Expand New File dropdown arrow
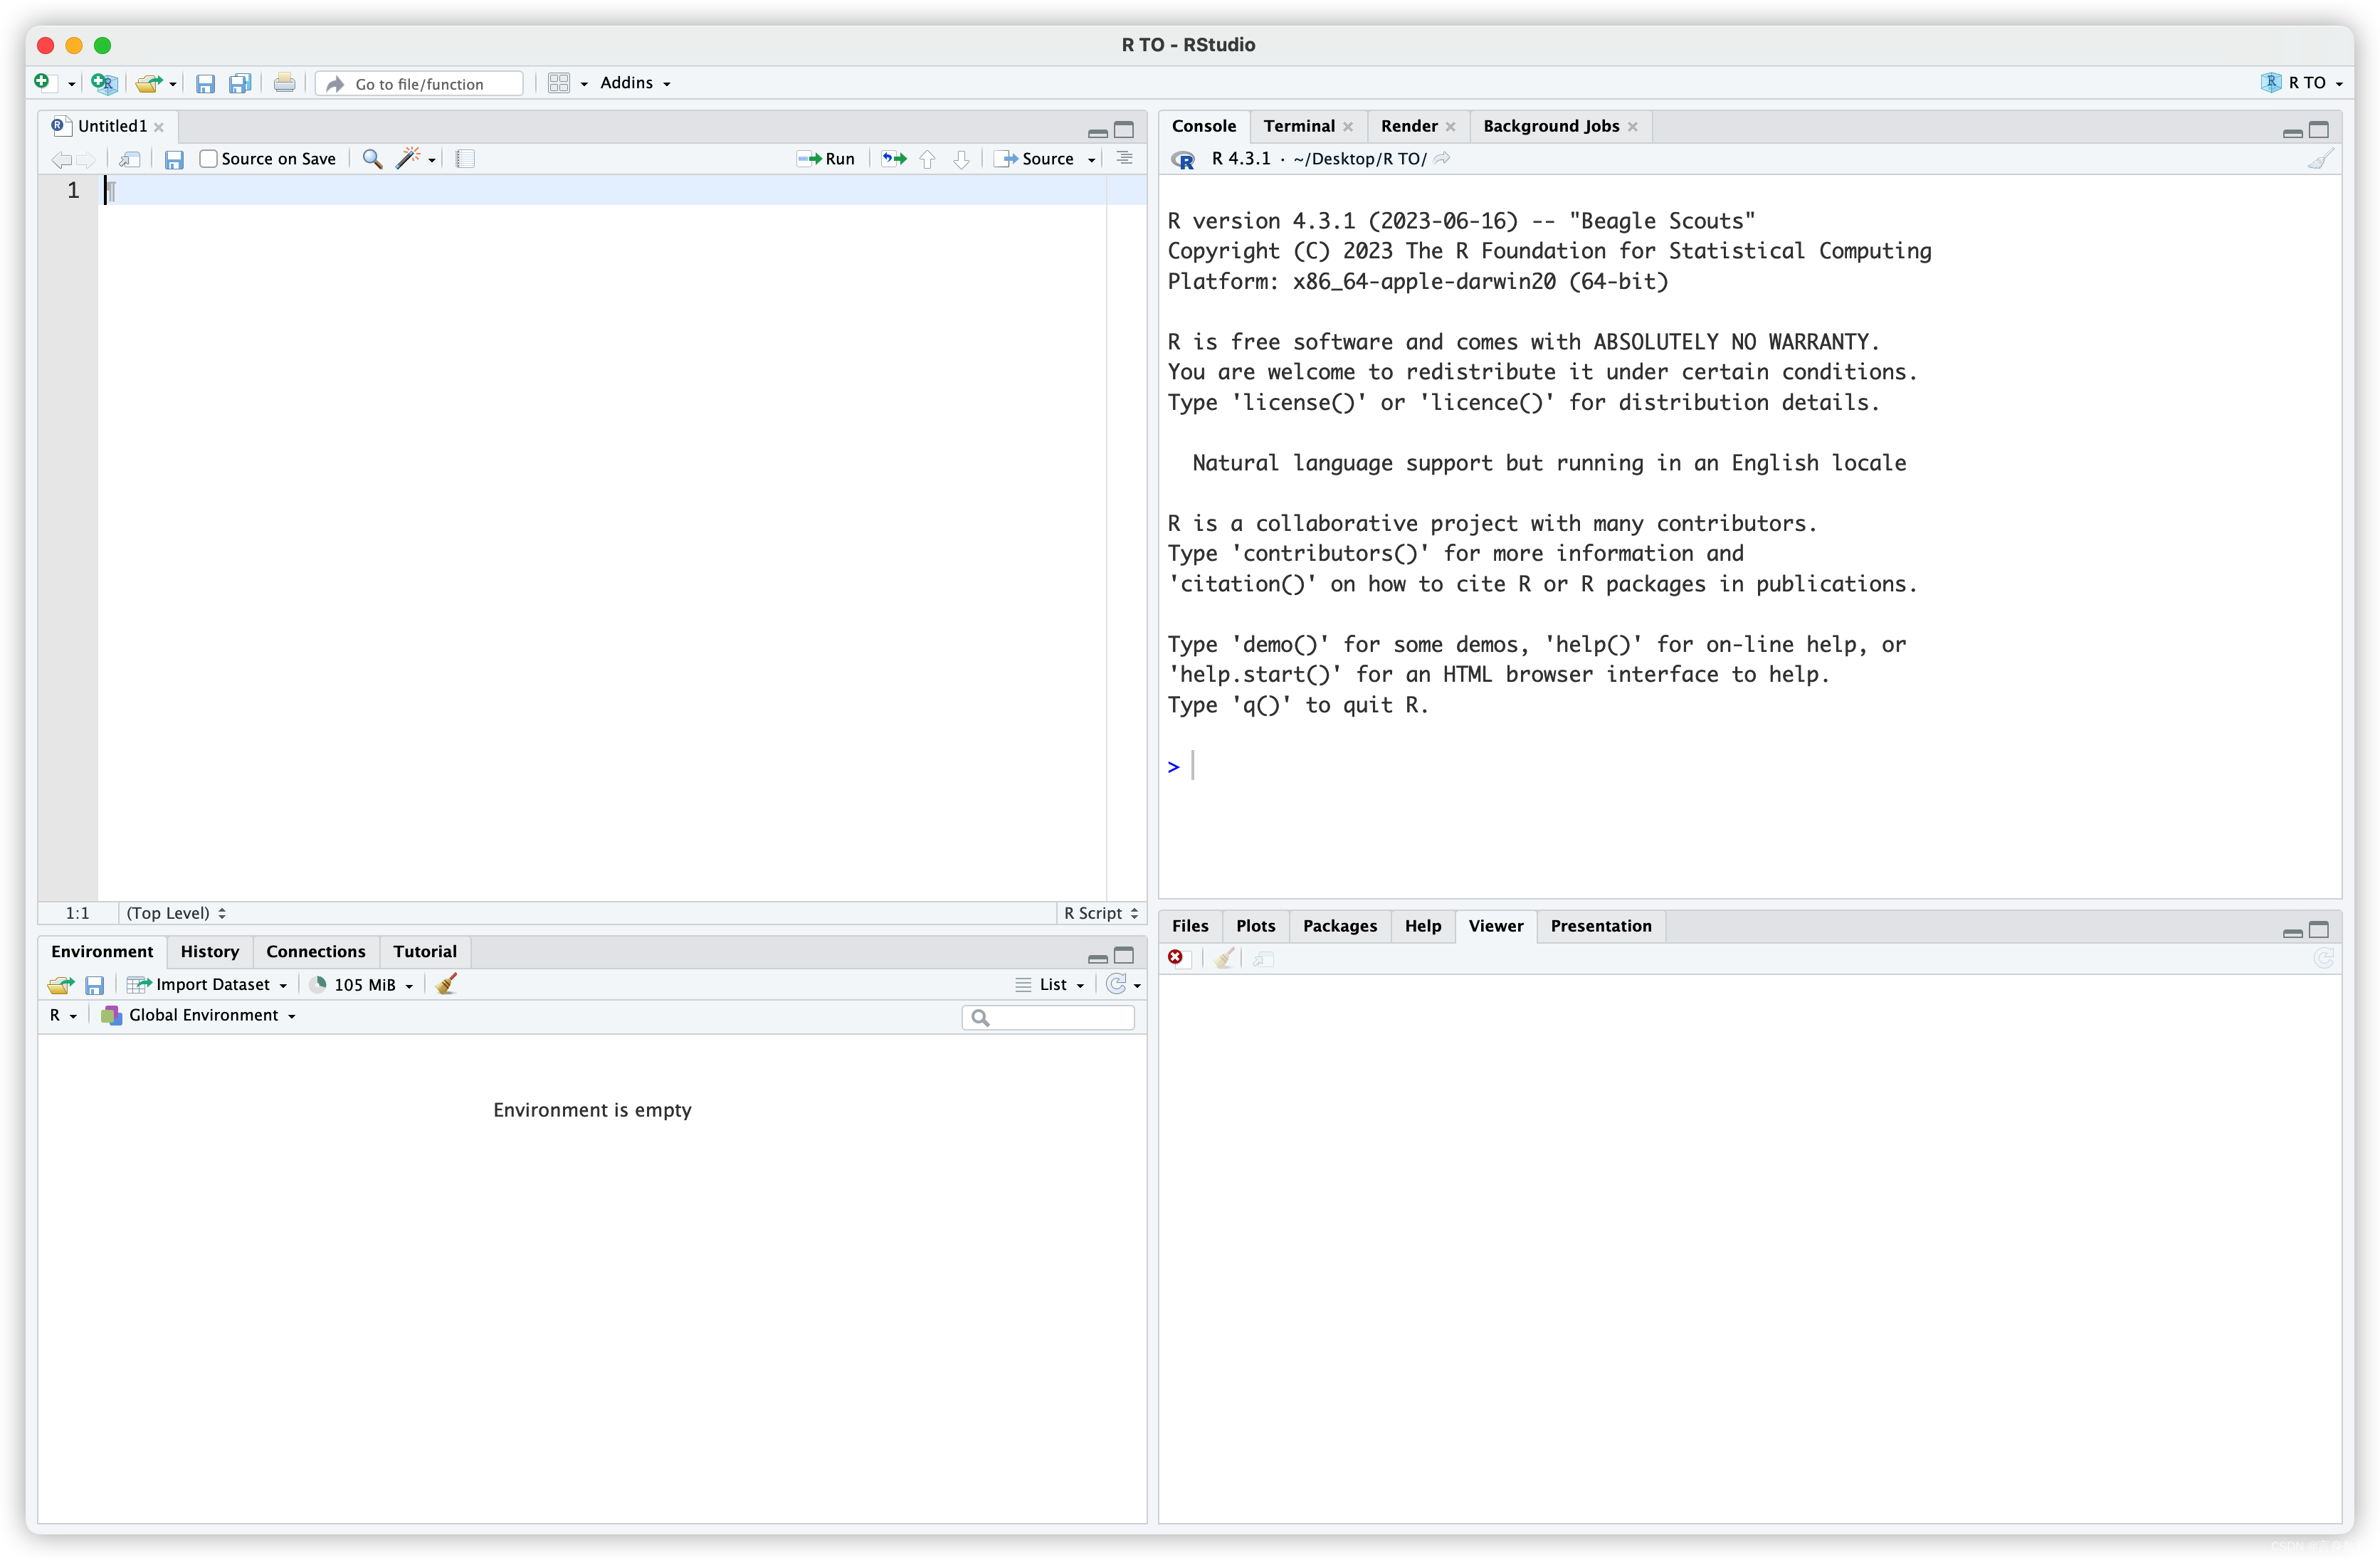Viewport: 2380px width, 1560px height. [x=71, y=84]
